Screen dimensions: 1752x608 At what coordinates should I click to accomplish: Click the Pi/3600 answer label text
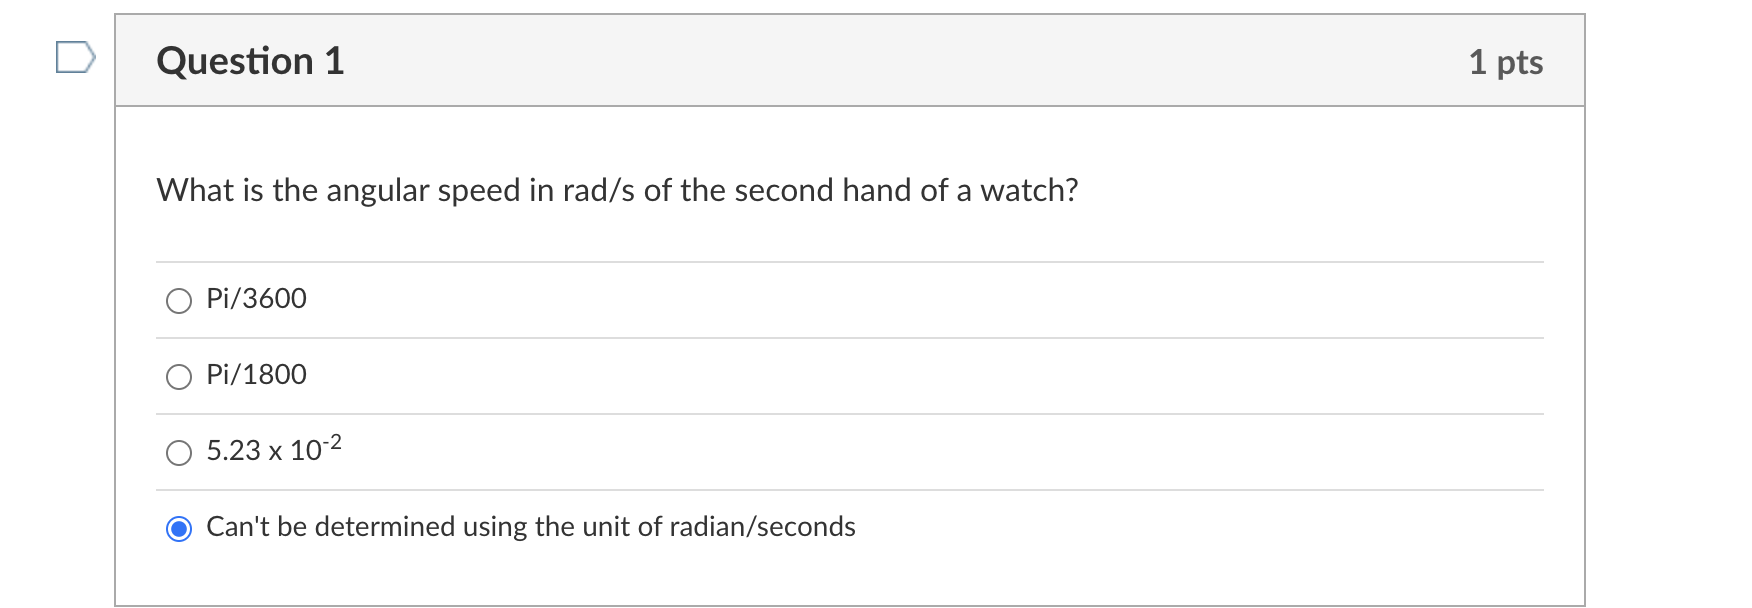pyautogui.click(x=255, y=298)
